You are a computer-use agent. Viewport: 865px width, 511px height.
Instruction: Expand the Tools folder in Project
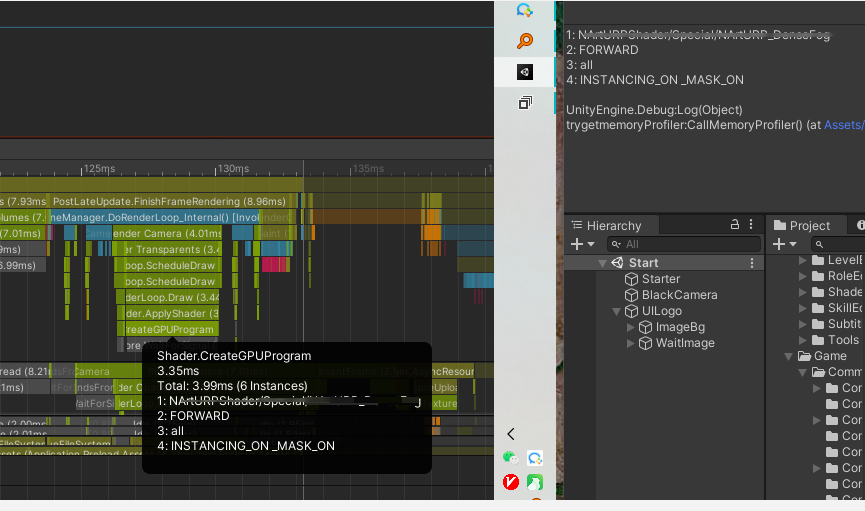[x=803, y=340]
